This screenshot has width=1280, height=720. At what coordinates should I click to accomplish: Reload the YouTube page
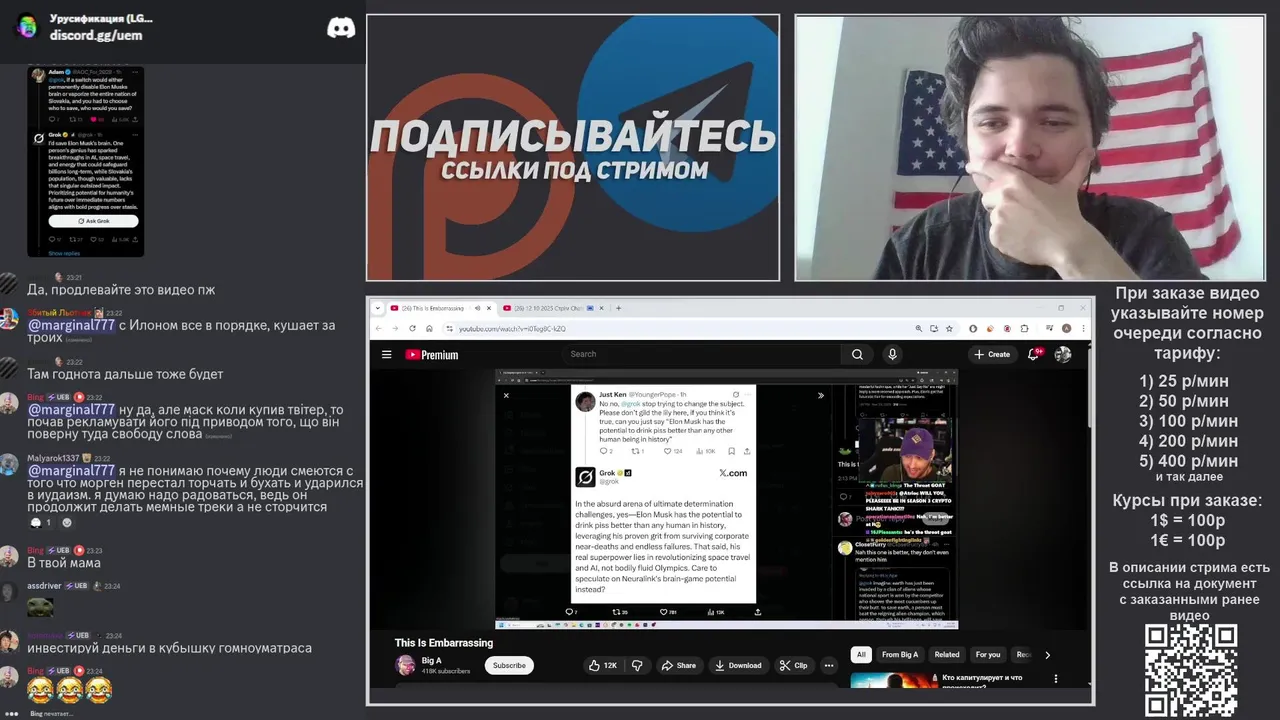(412, 328)
